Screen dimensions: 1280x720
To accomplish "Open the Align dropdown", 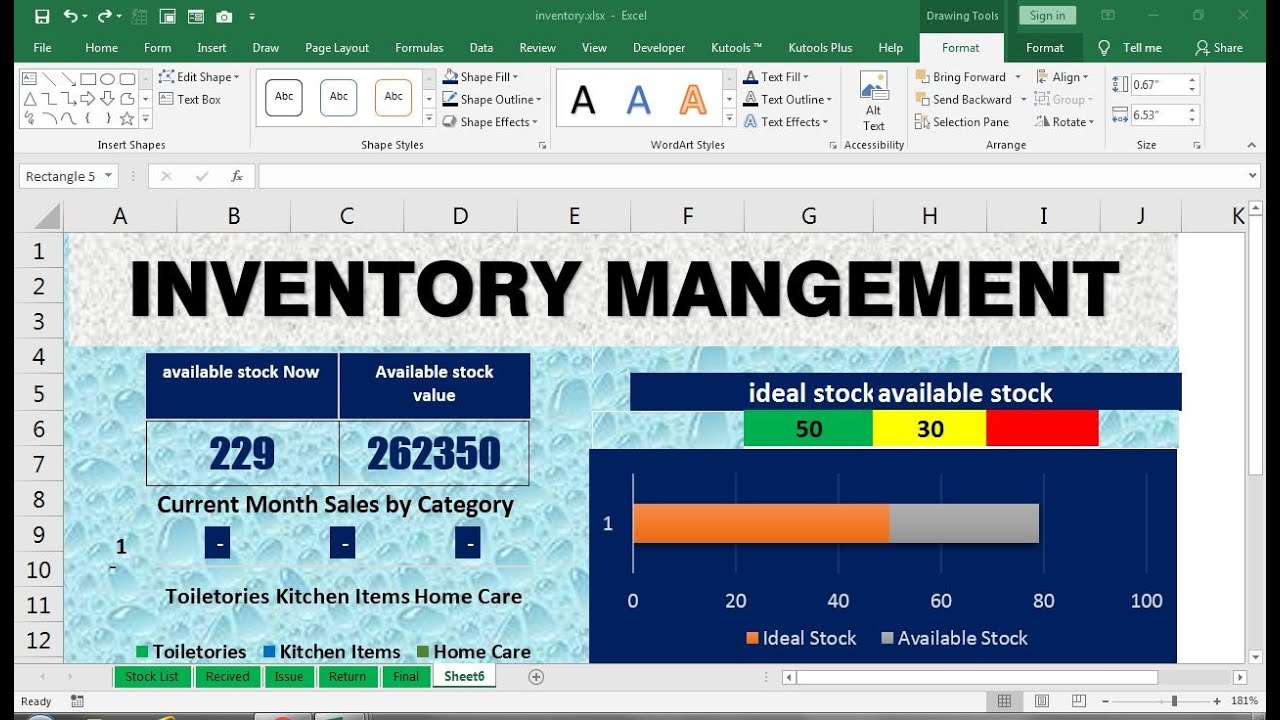I will (1064, 77).
